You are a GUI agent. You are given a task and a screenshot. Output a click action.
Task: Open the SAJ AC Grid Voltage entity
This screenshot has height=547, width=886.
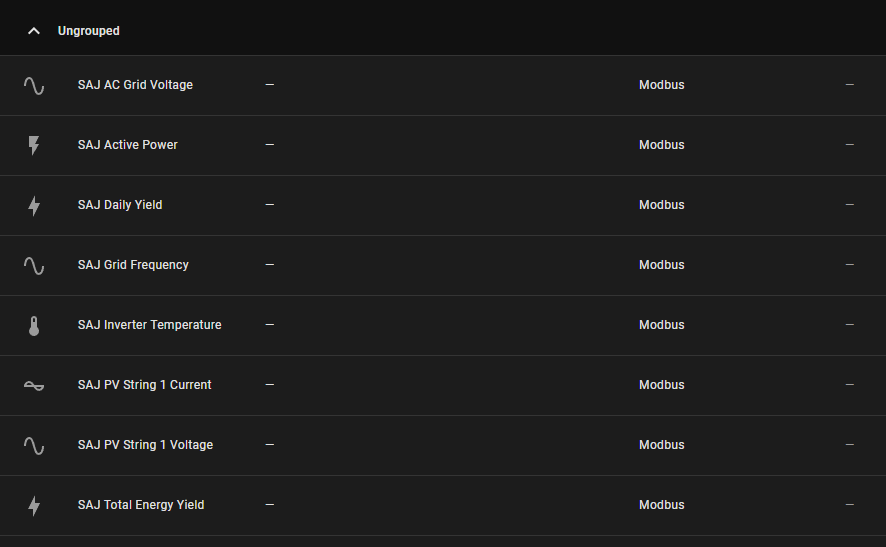pos(135,85)
